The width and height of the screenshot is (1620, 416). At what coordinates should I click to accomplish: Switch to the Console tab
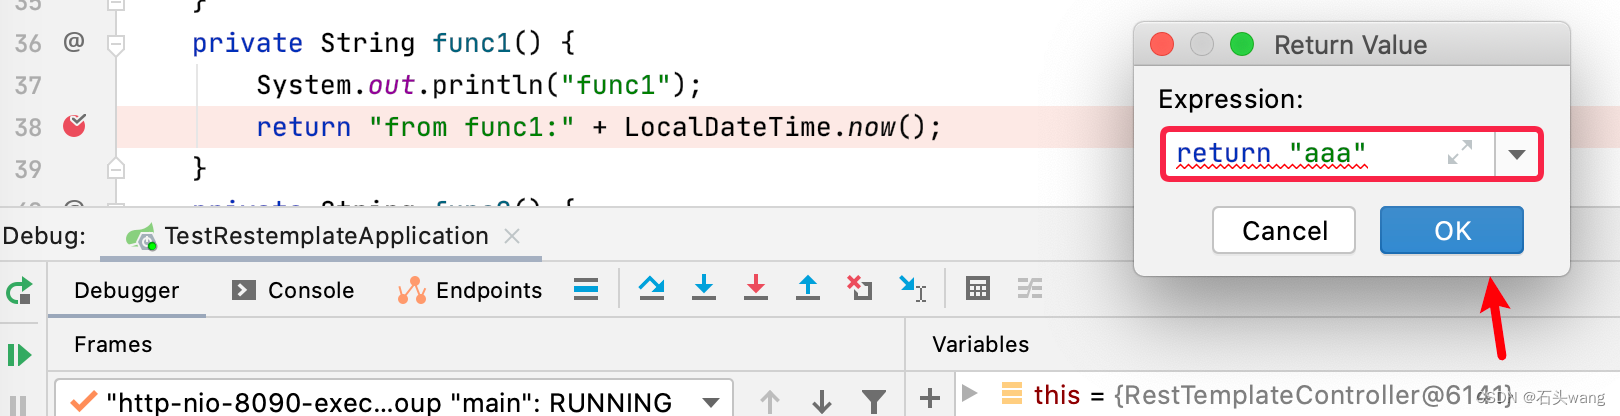(x=293, y=290)
